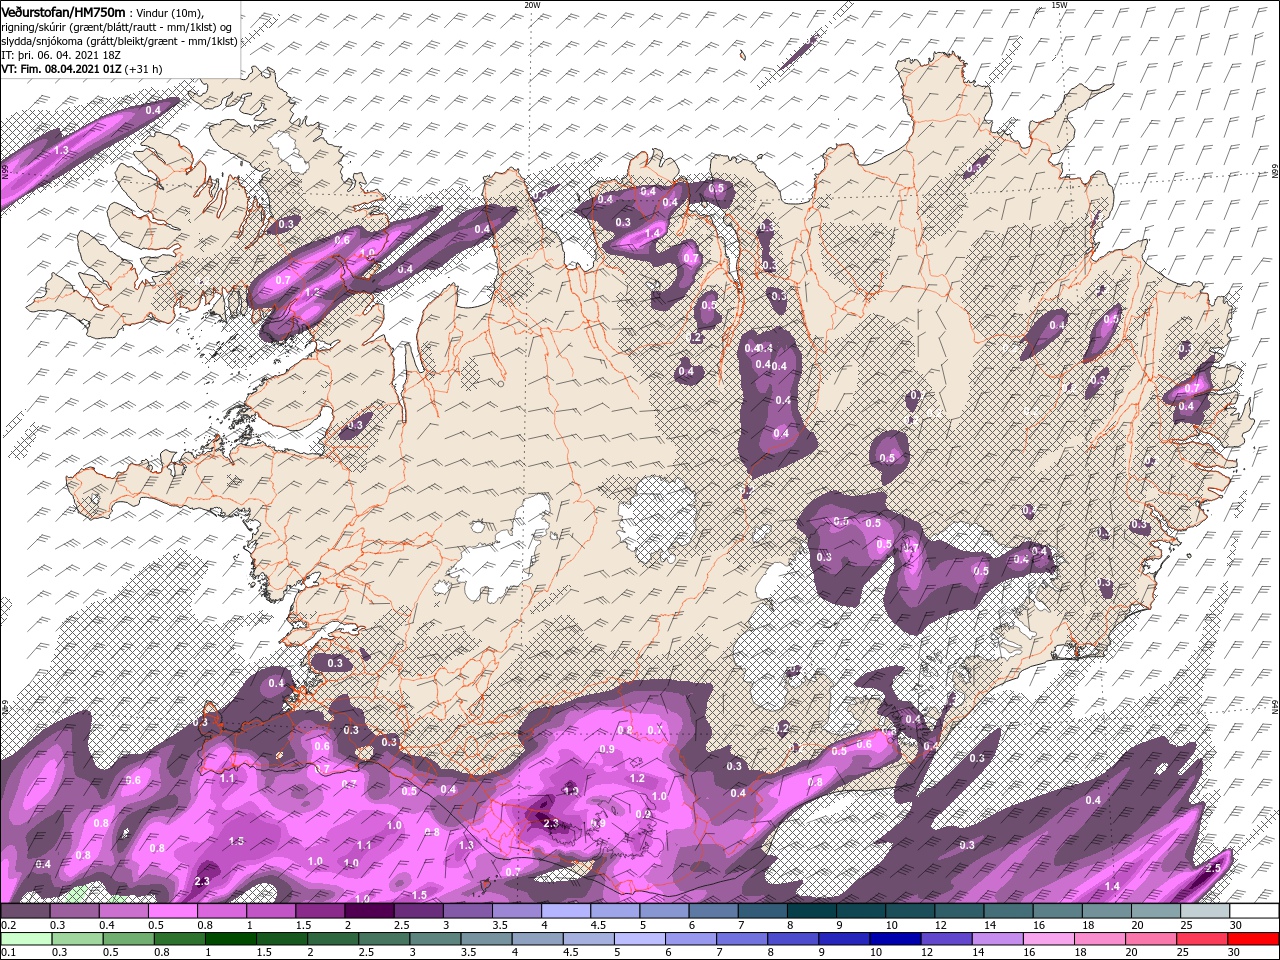Image resolution: width=1280 pixels, height=960 pixels.
Task: Click the "3.5" label on the green scale
Action: 469,952
